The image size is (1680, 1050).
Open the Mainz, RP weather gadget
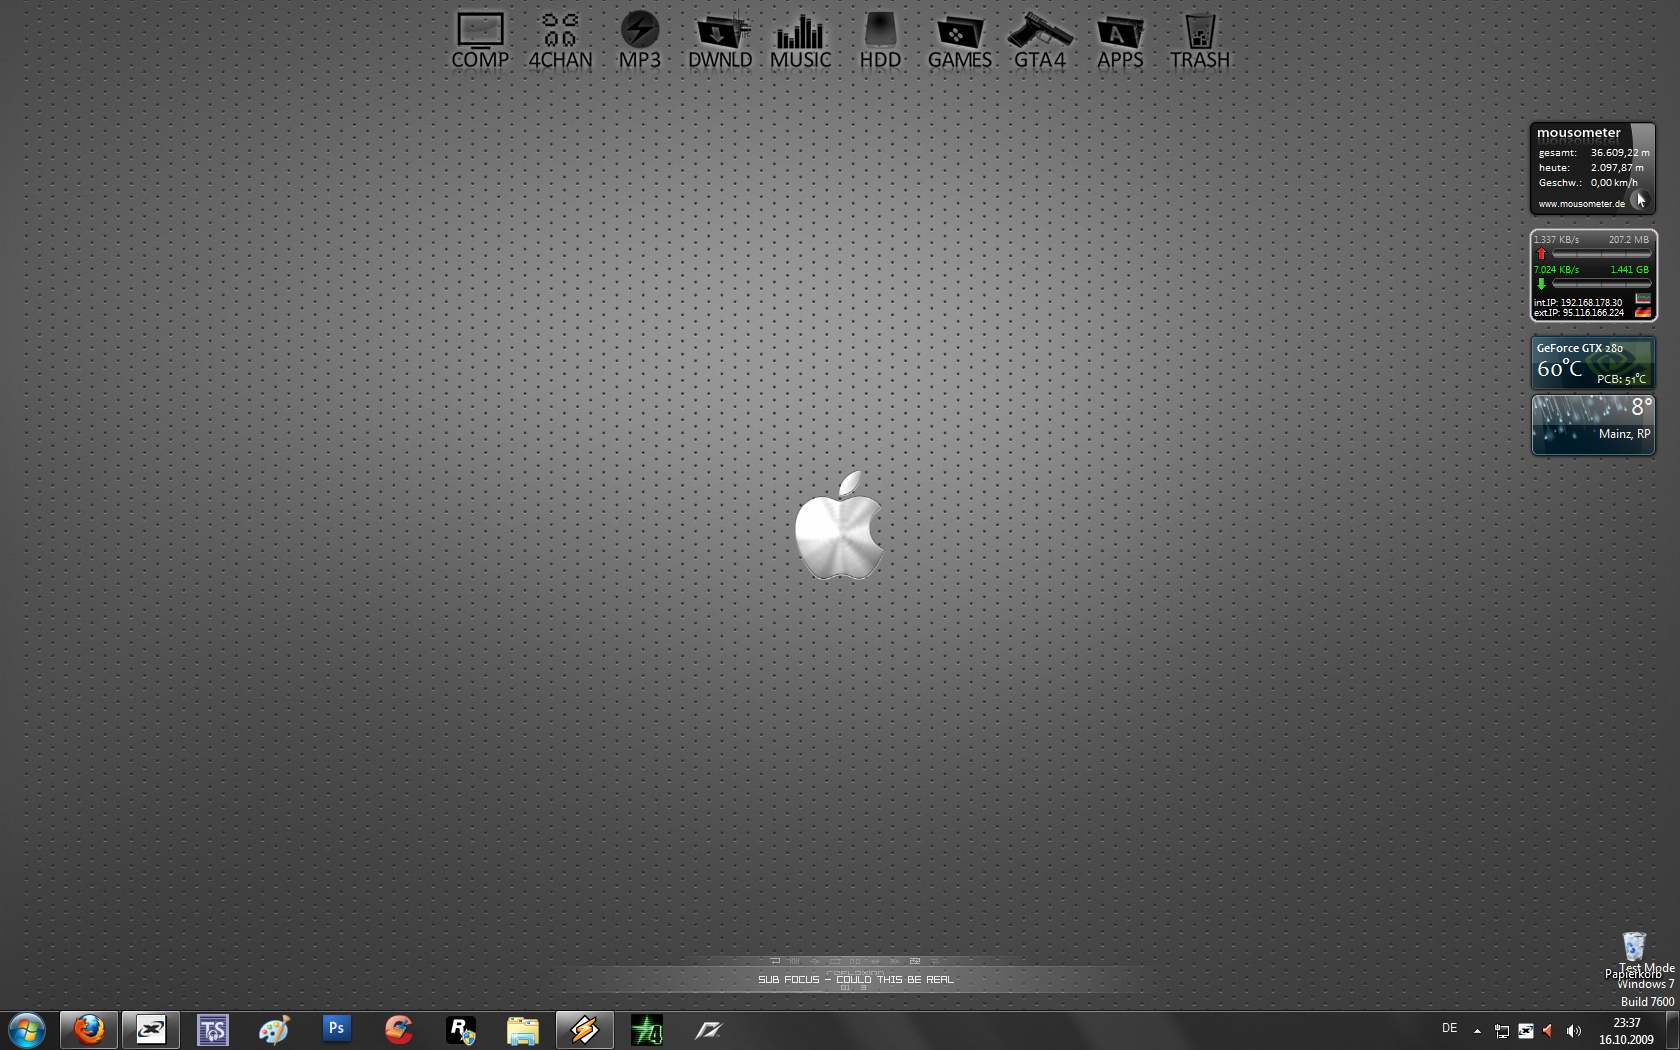[x=1593, y=425]
